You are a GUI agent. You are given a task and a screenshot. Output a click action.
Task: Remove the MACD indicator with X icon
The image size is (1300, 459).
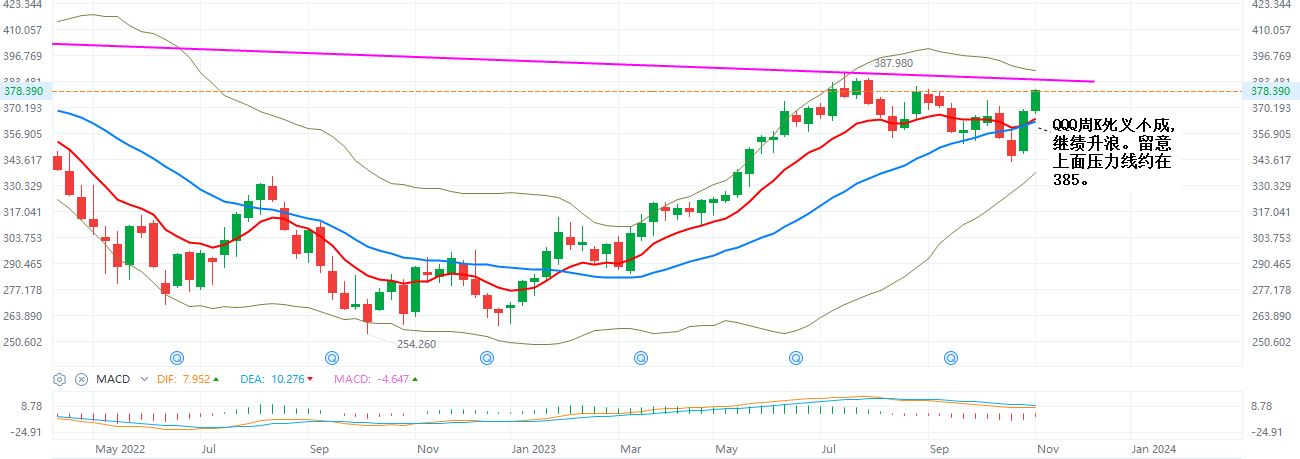[80, 379]
